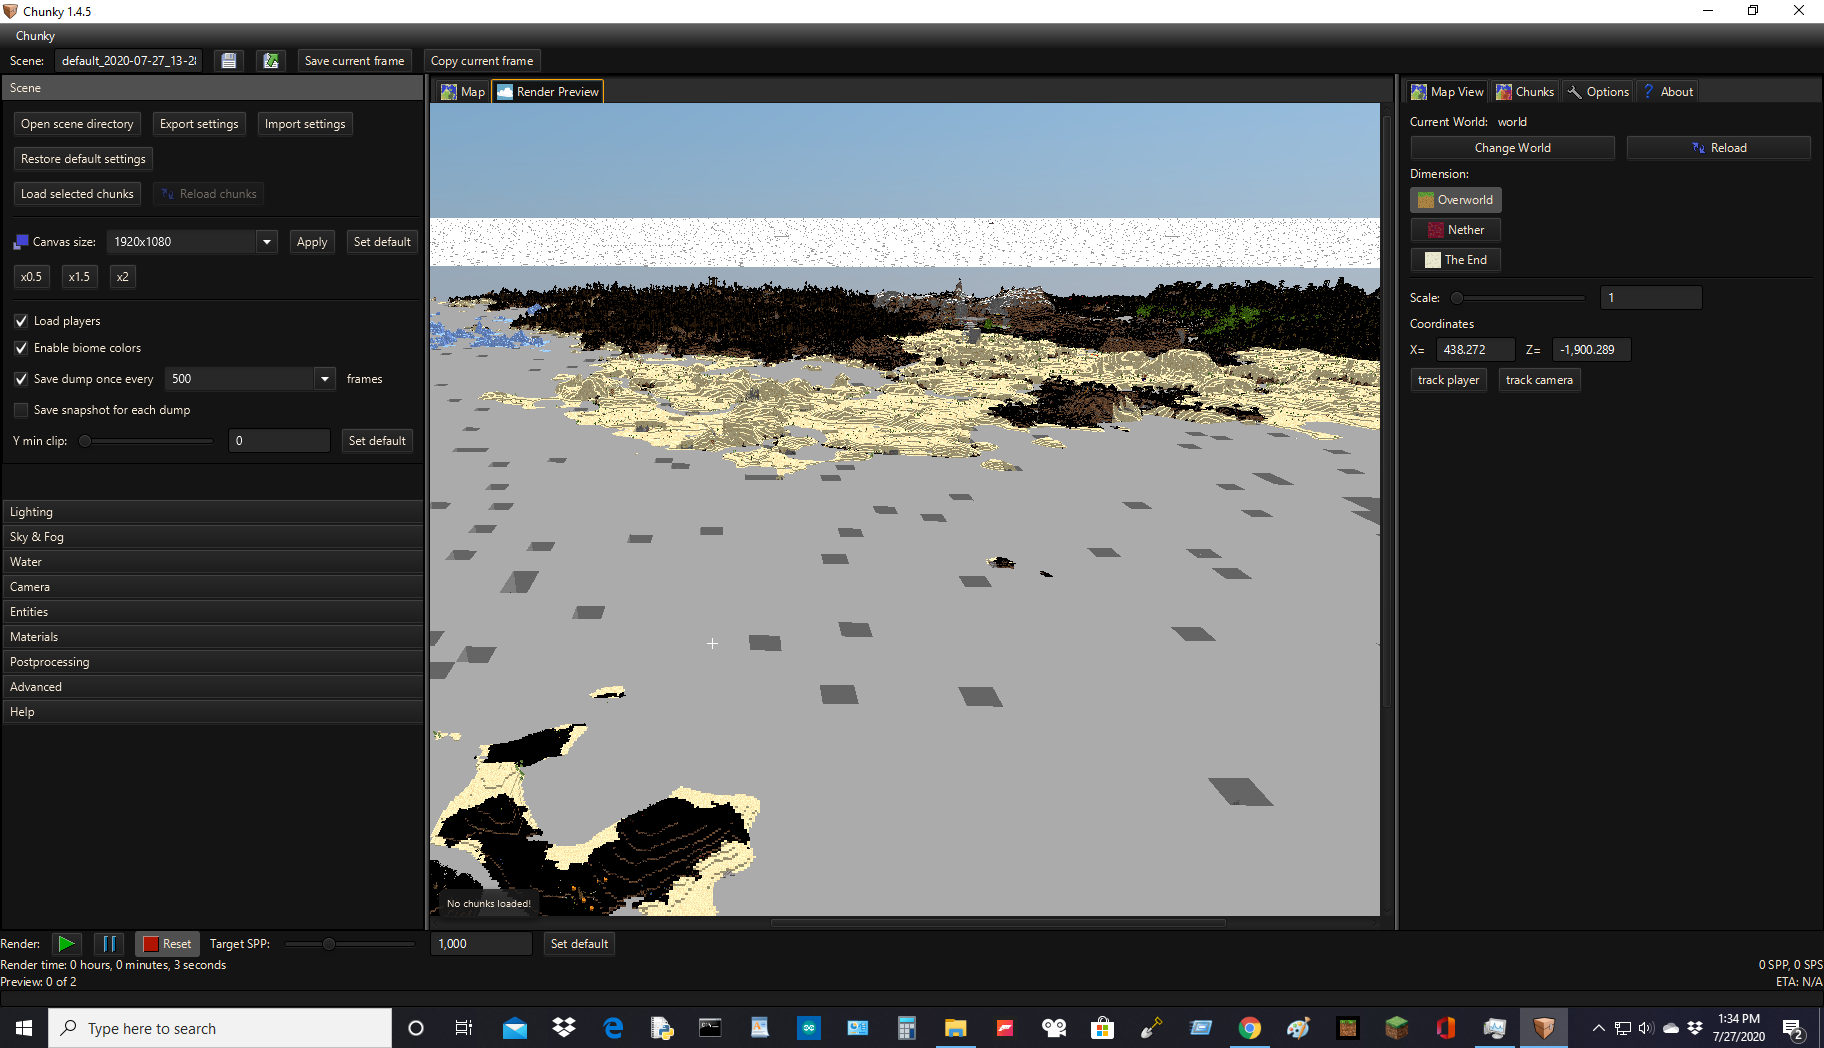Open the Chunks tab

pyautogui.click(x=1524, y=91)
